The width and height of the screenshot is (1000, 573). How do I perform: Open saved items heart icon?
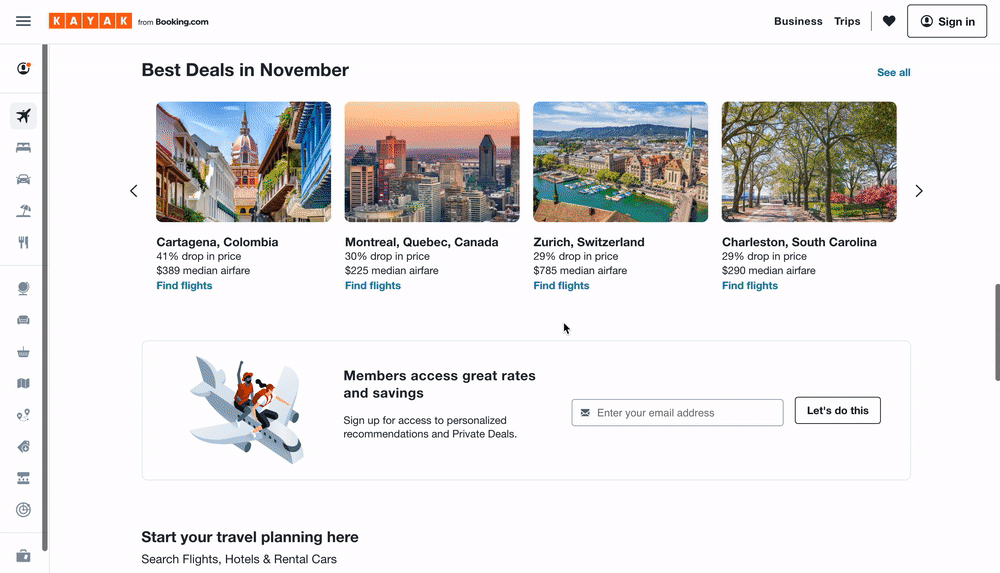tap(889, 21)
